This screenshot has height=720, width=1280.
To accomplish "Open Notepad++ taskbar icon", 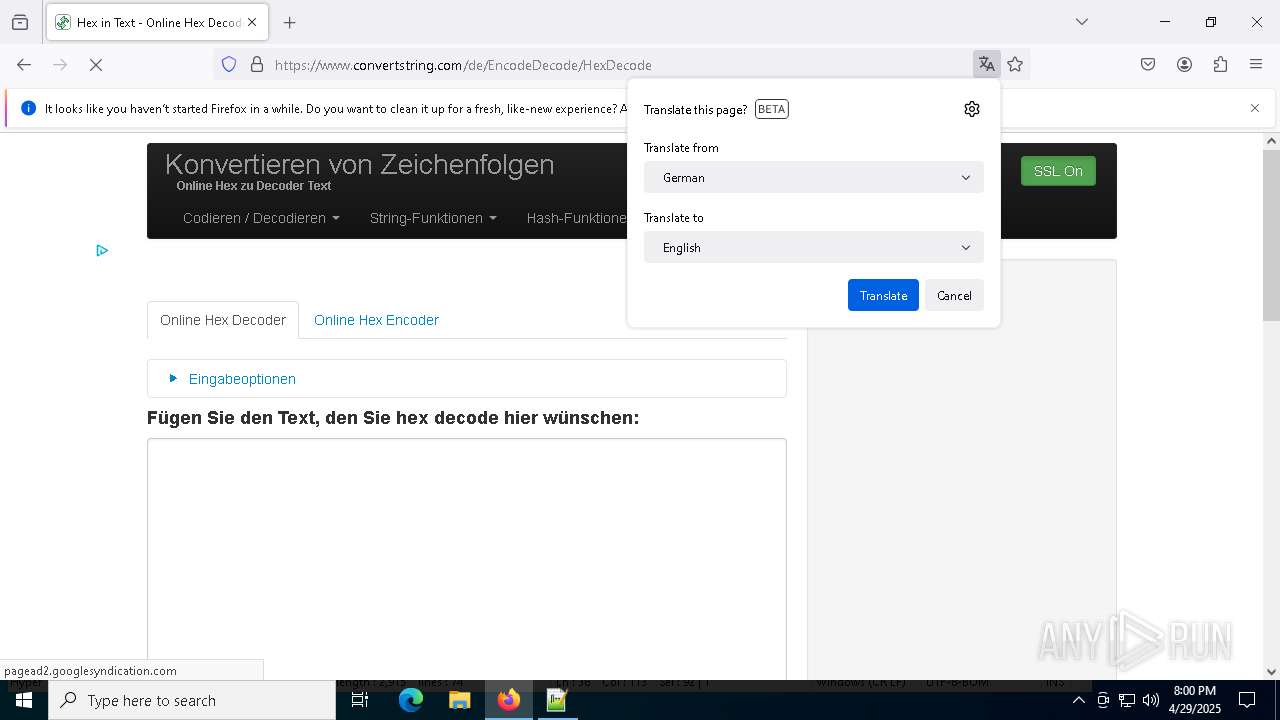I will (557, 700).
